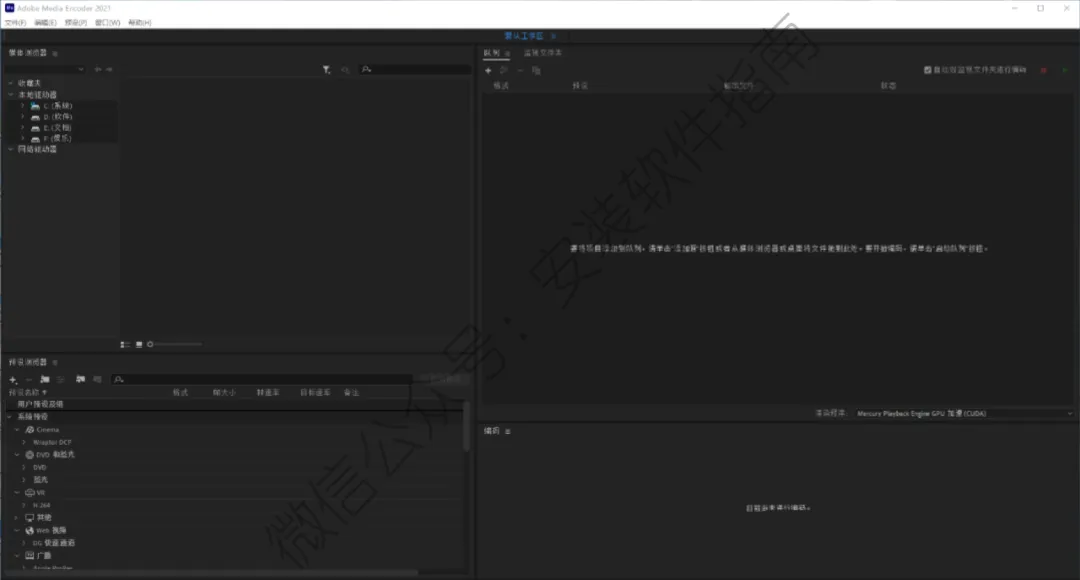The width and height of the screenshot is (1080, 580).
Task: Expand the Wraptor DCP preset group
Action: (x=24, y=442)
